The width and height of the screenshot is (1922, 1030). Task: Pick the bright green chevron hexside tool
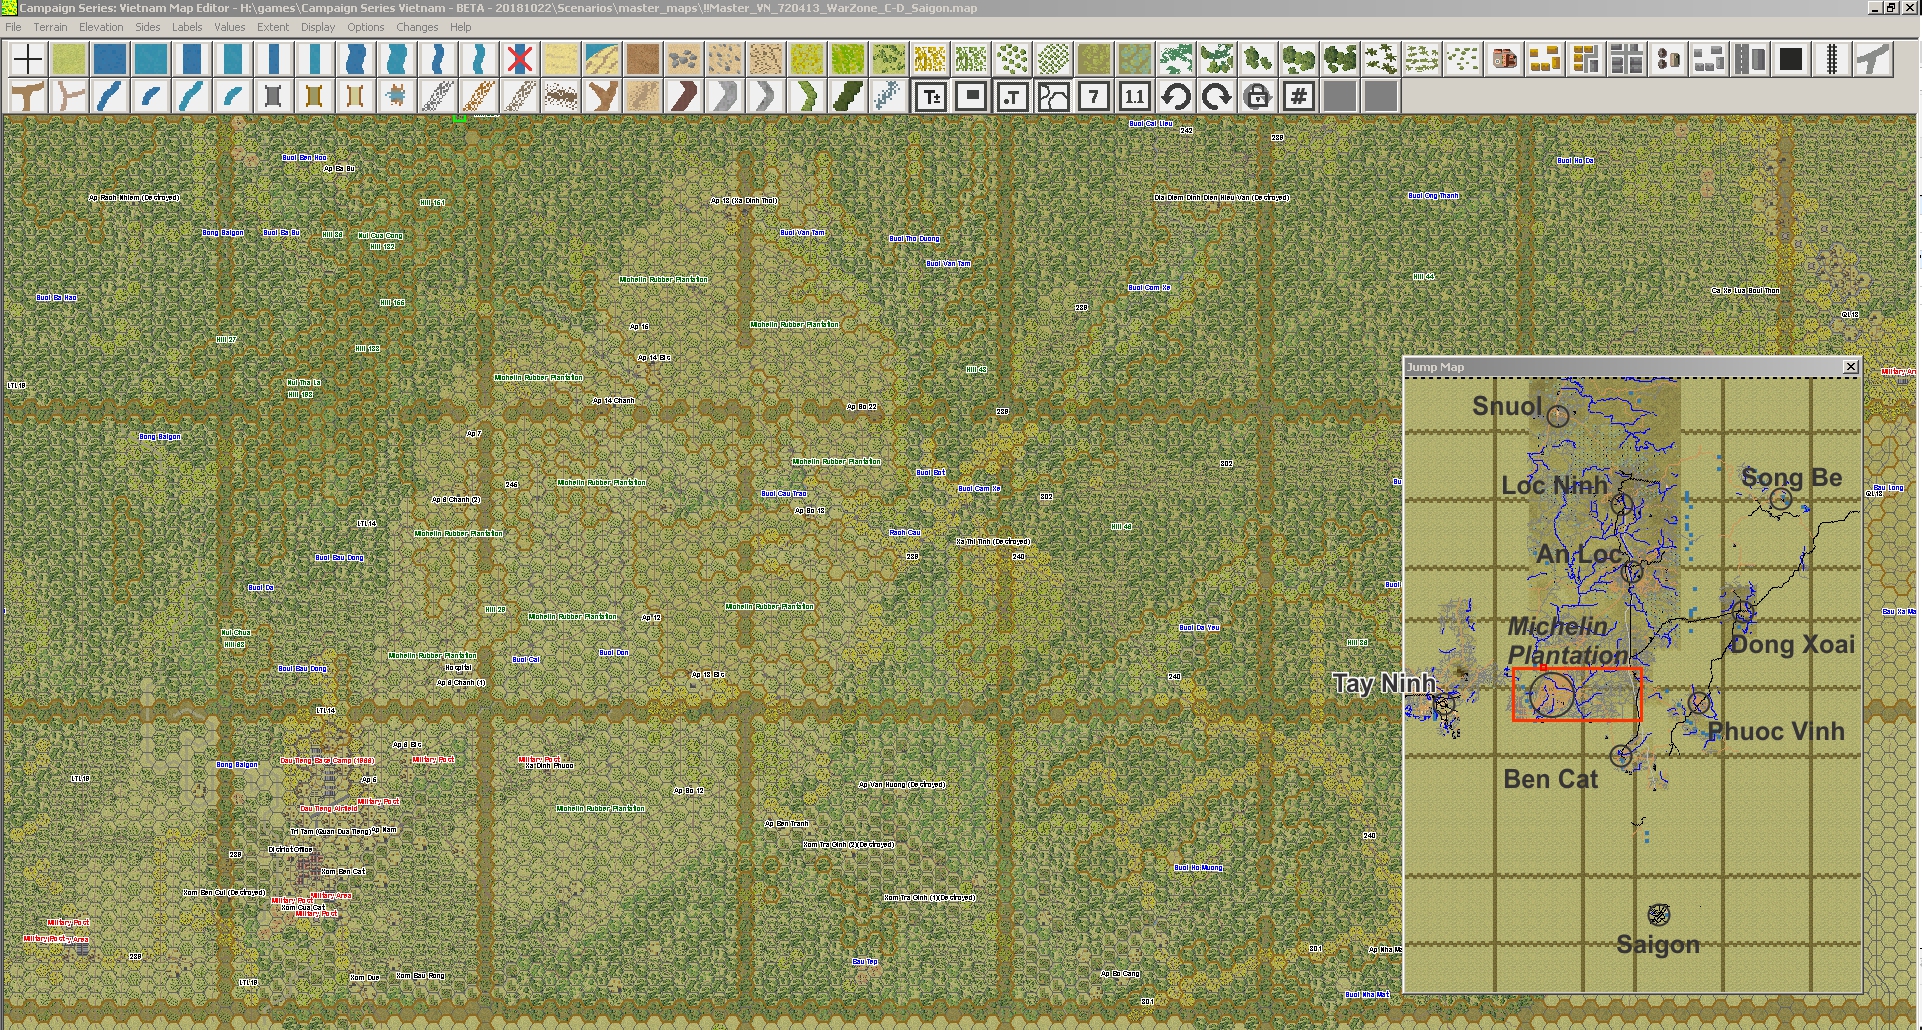(x=807, y=97)
